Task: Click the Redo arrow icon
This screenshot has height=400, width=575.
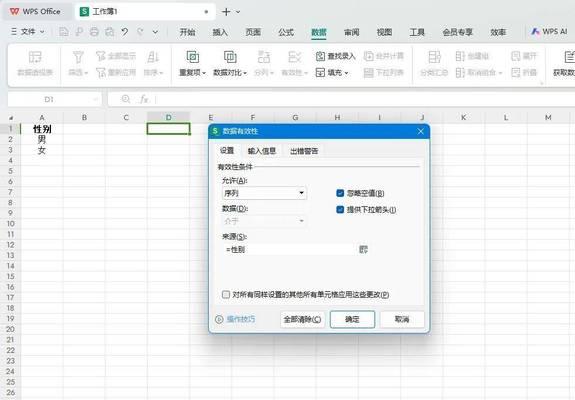Action: (x=140, y=32)
